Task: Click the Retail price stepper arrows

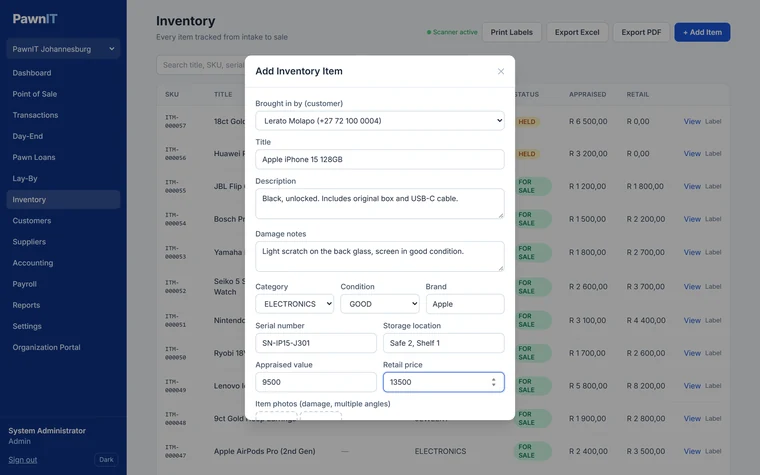Action: pos(493,382)
